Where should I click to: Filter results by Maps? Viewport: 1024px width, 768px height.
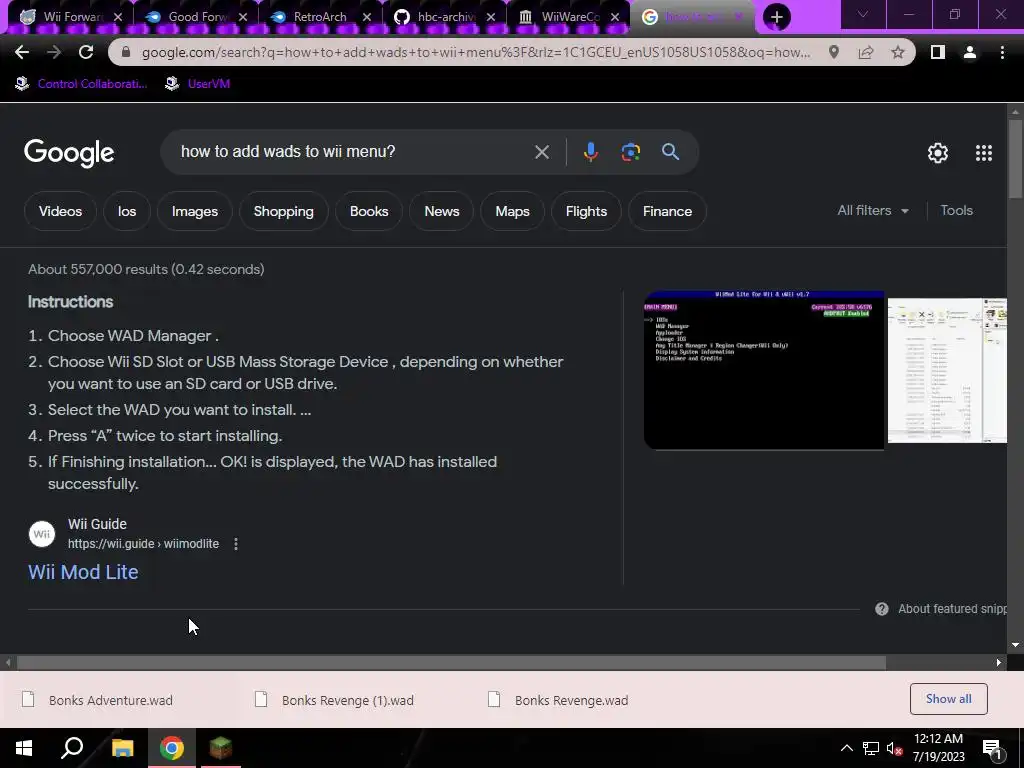pos(512,211)
